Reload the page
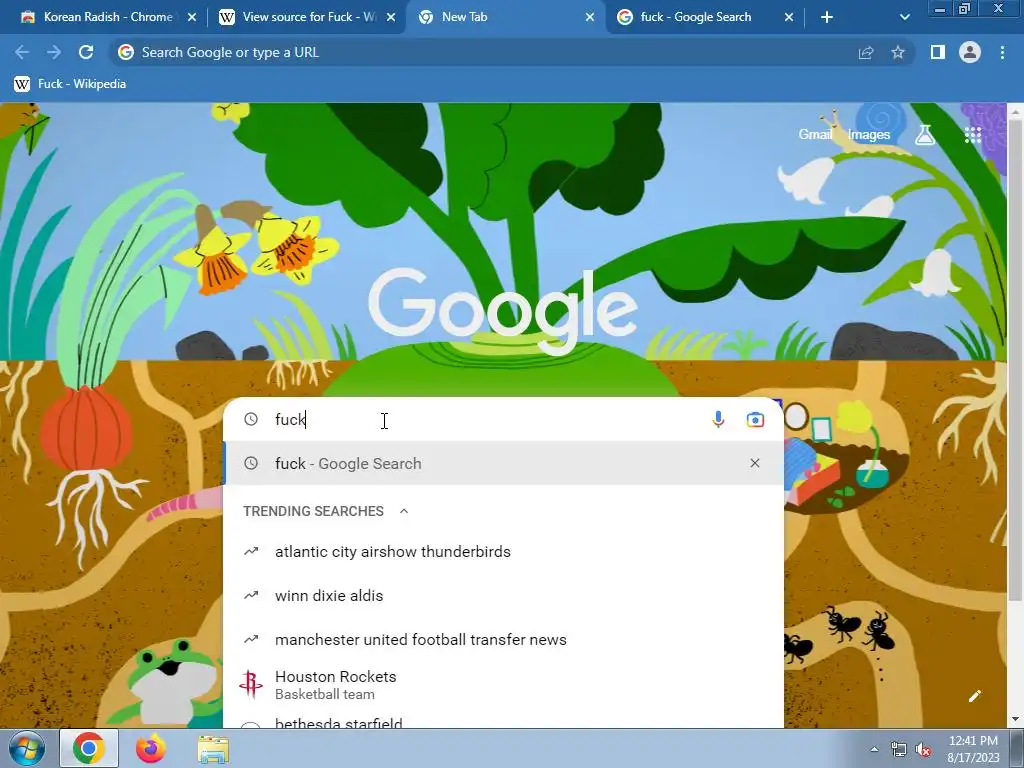 coord(86,52)
